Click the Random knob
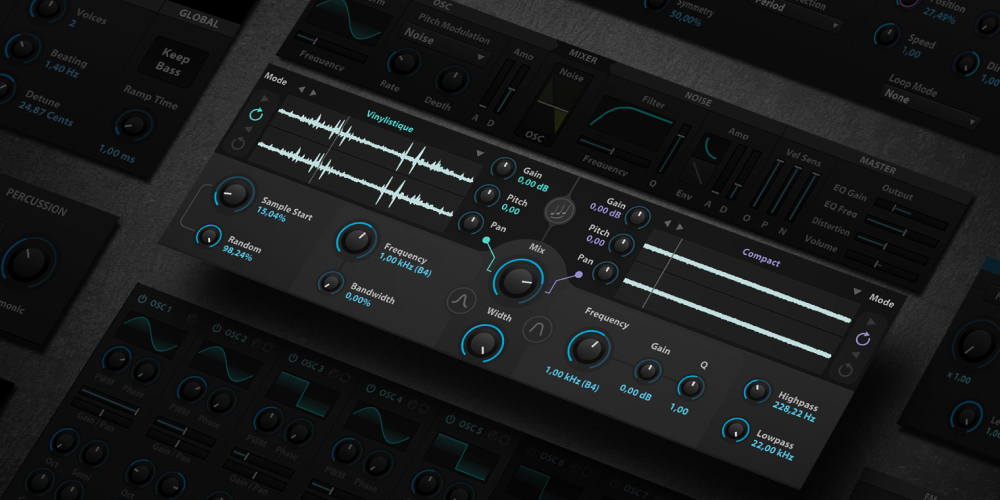The image size is (1000, 500). click(x=207, y=236)
